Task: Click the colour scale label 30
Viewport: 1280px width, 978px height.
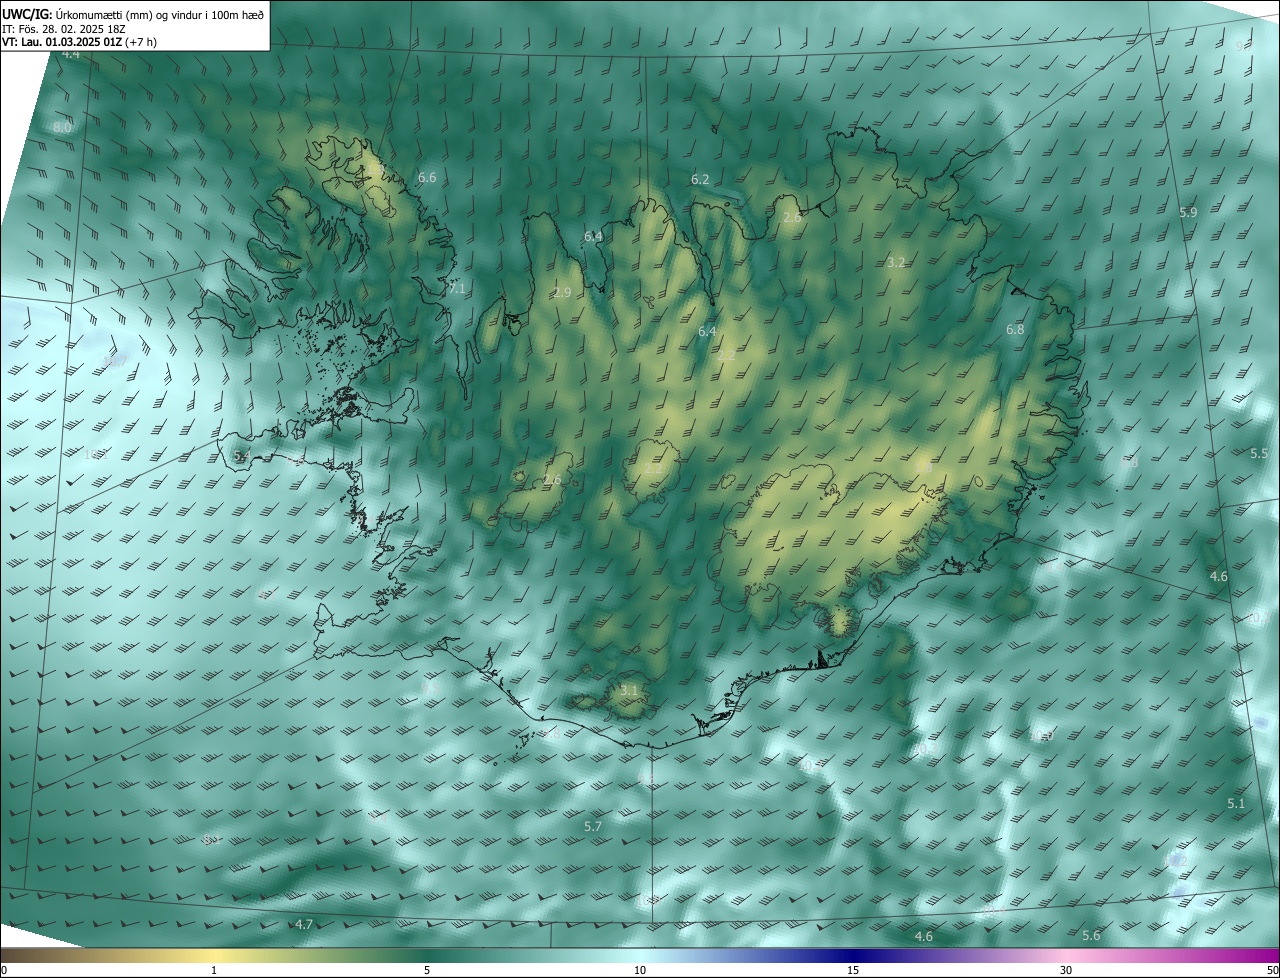Action: [x=1066, y=970]
